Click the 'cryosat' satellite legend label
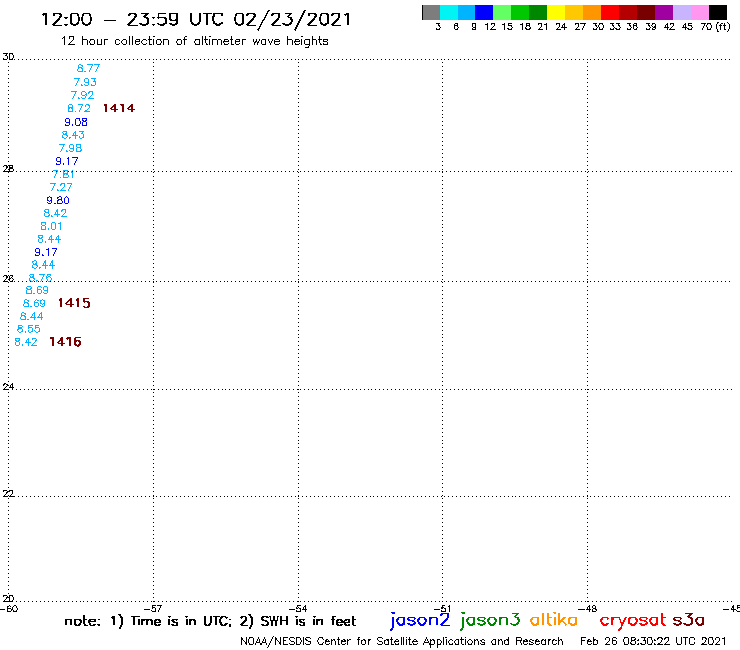This screenshot has height=650, width=740. tap(633, 620)
